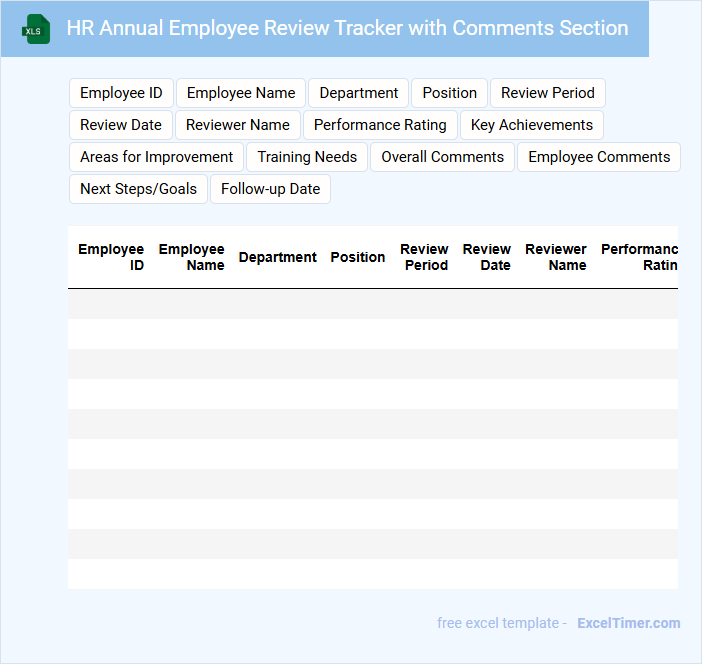The image size is (702, 664).
Task: Select the Review Period tag
Action: point(547,93)
